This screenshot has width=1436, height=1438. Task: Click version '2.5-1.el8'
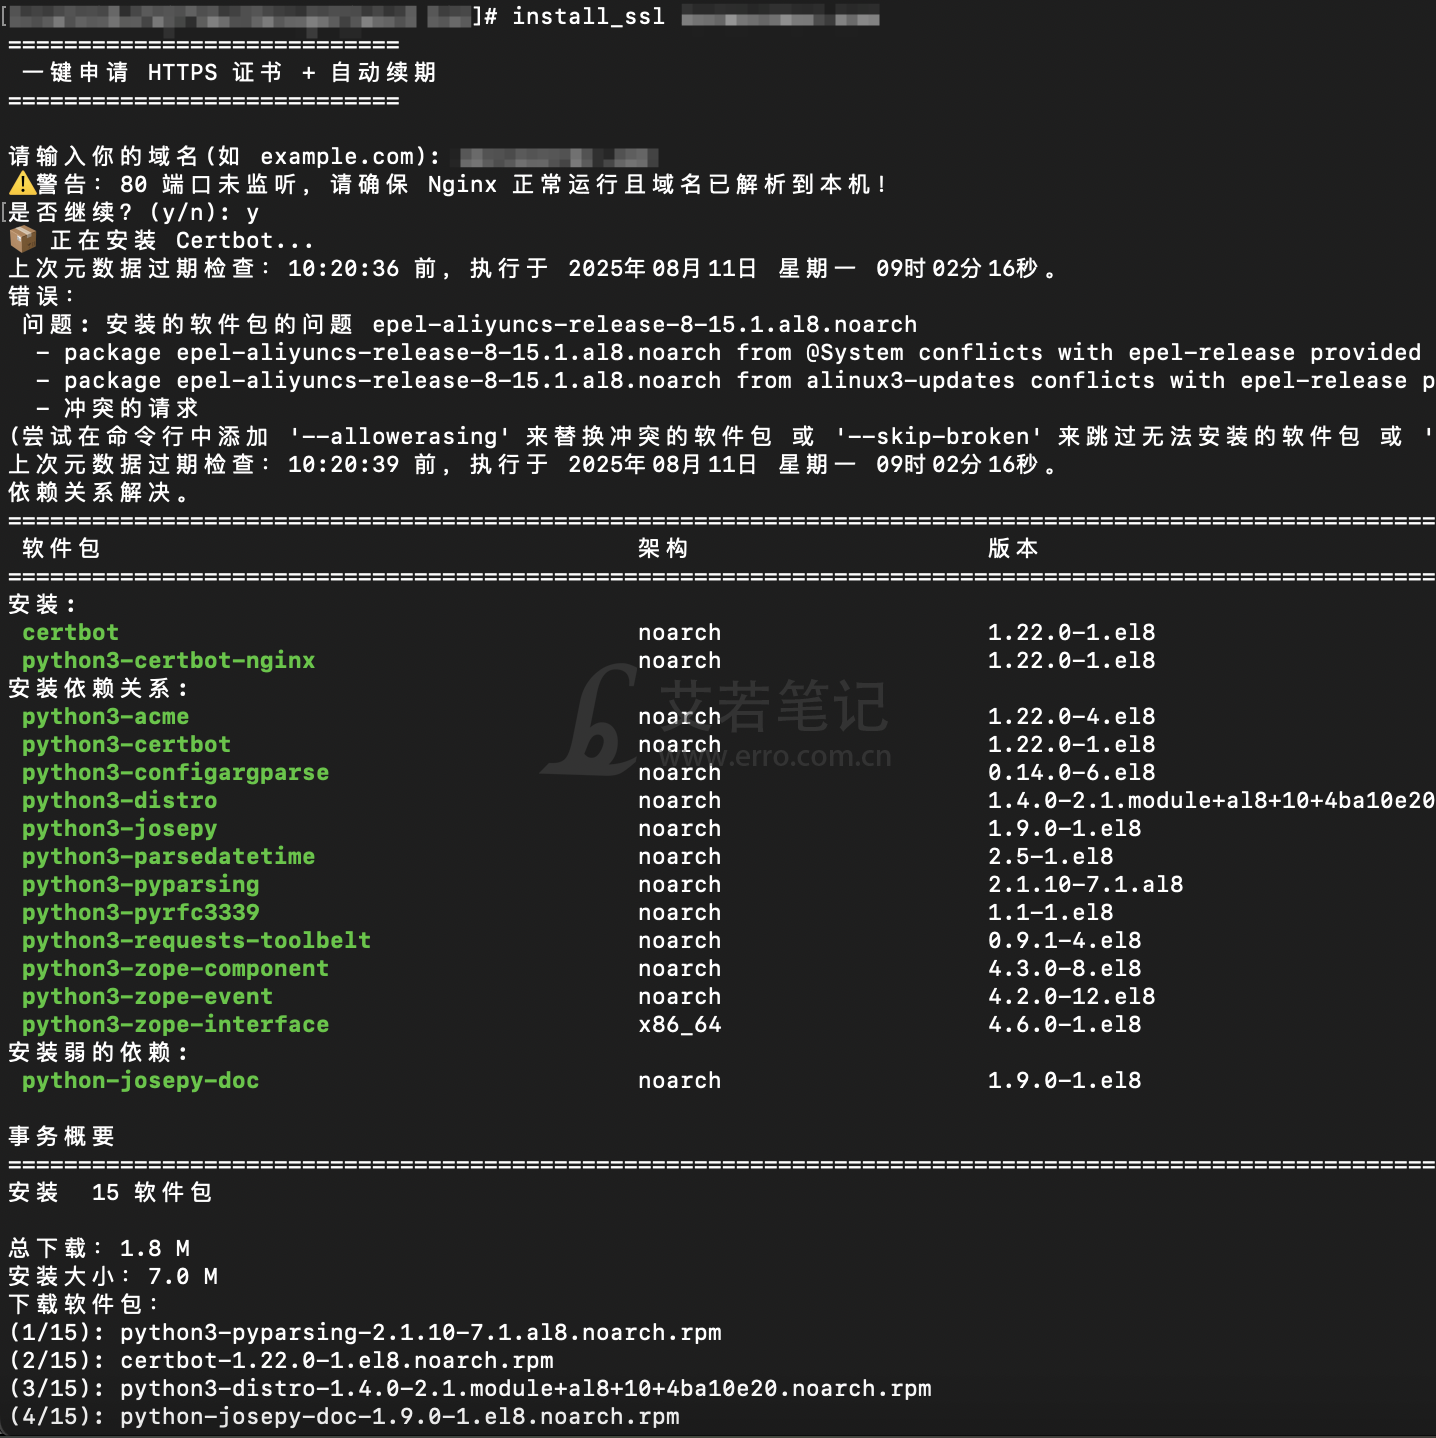click(x=1050, y=856)
